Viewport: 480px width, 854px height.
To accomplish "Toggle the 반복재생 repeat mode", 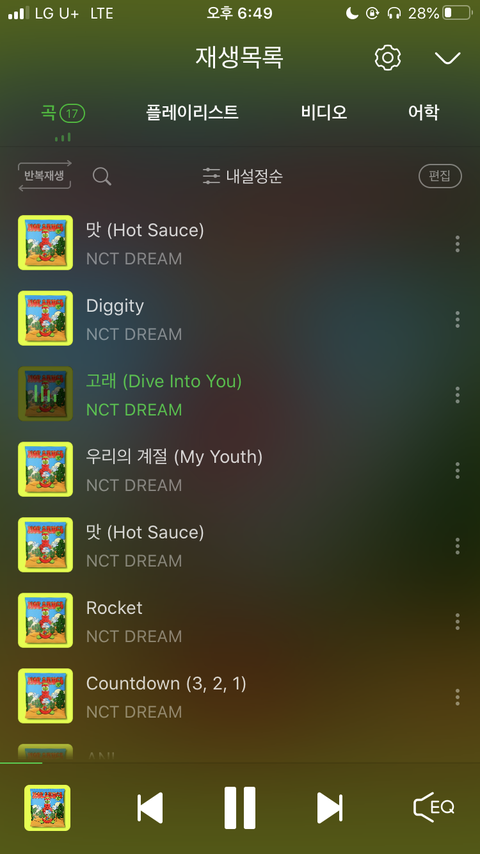I will pos(45,176).
